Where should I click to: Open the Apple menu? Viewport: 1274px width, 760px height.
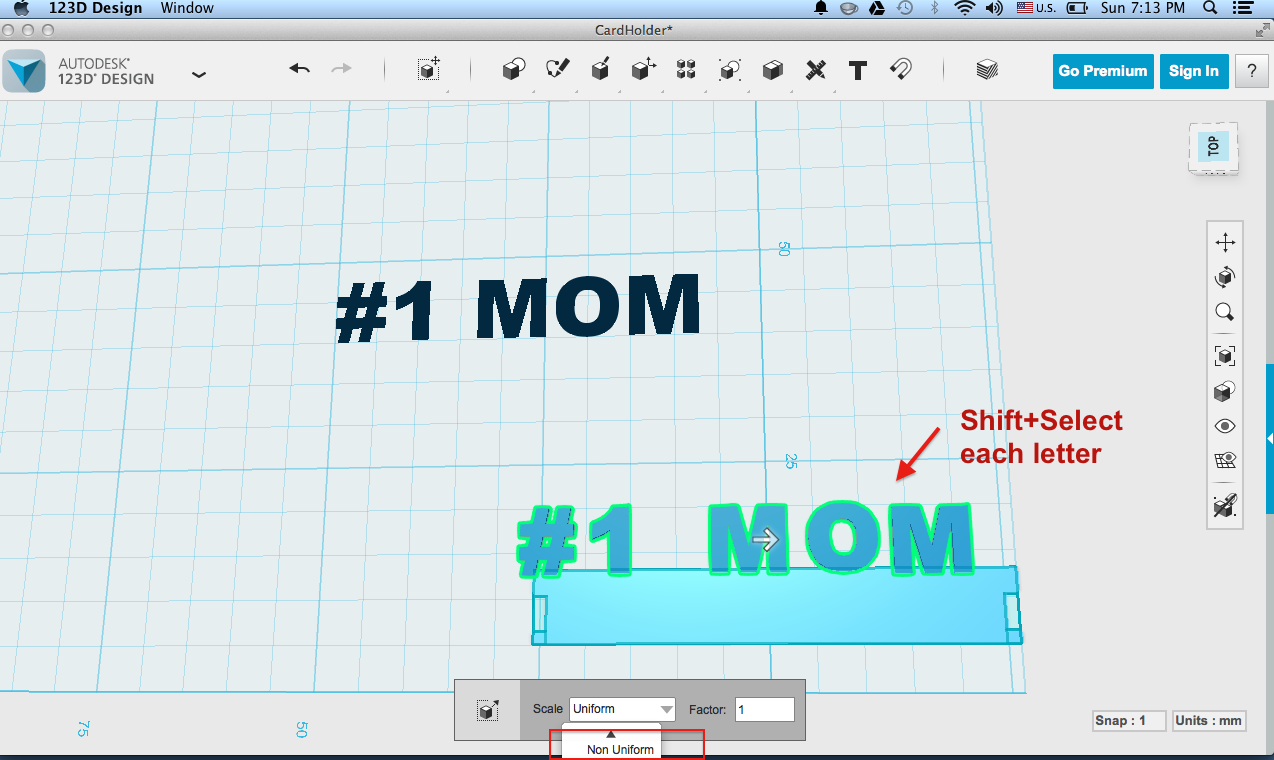pyautogui.click(x=21, y=8)
